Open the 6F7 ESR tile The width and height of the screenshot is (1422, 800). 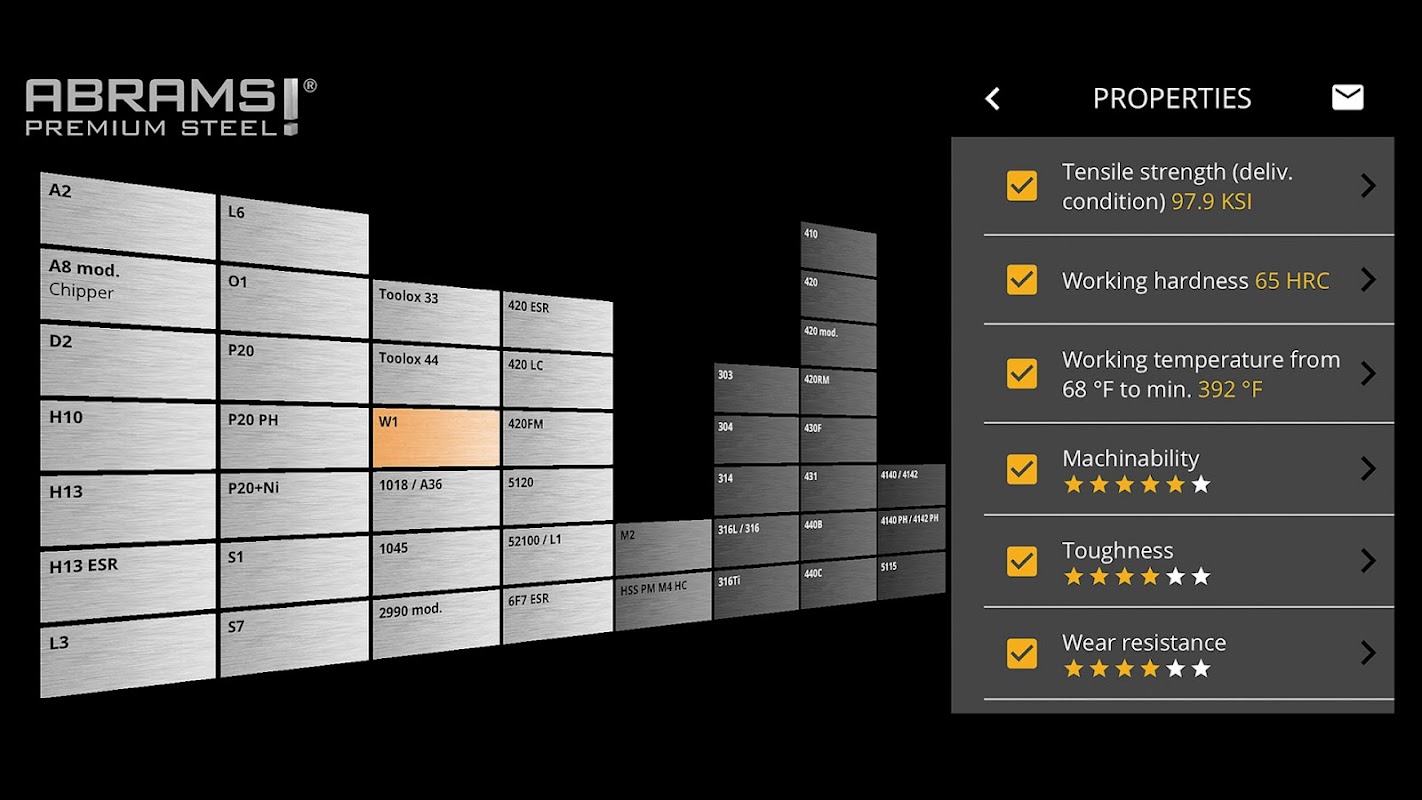(x=557, y=612)
